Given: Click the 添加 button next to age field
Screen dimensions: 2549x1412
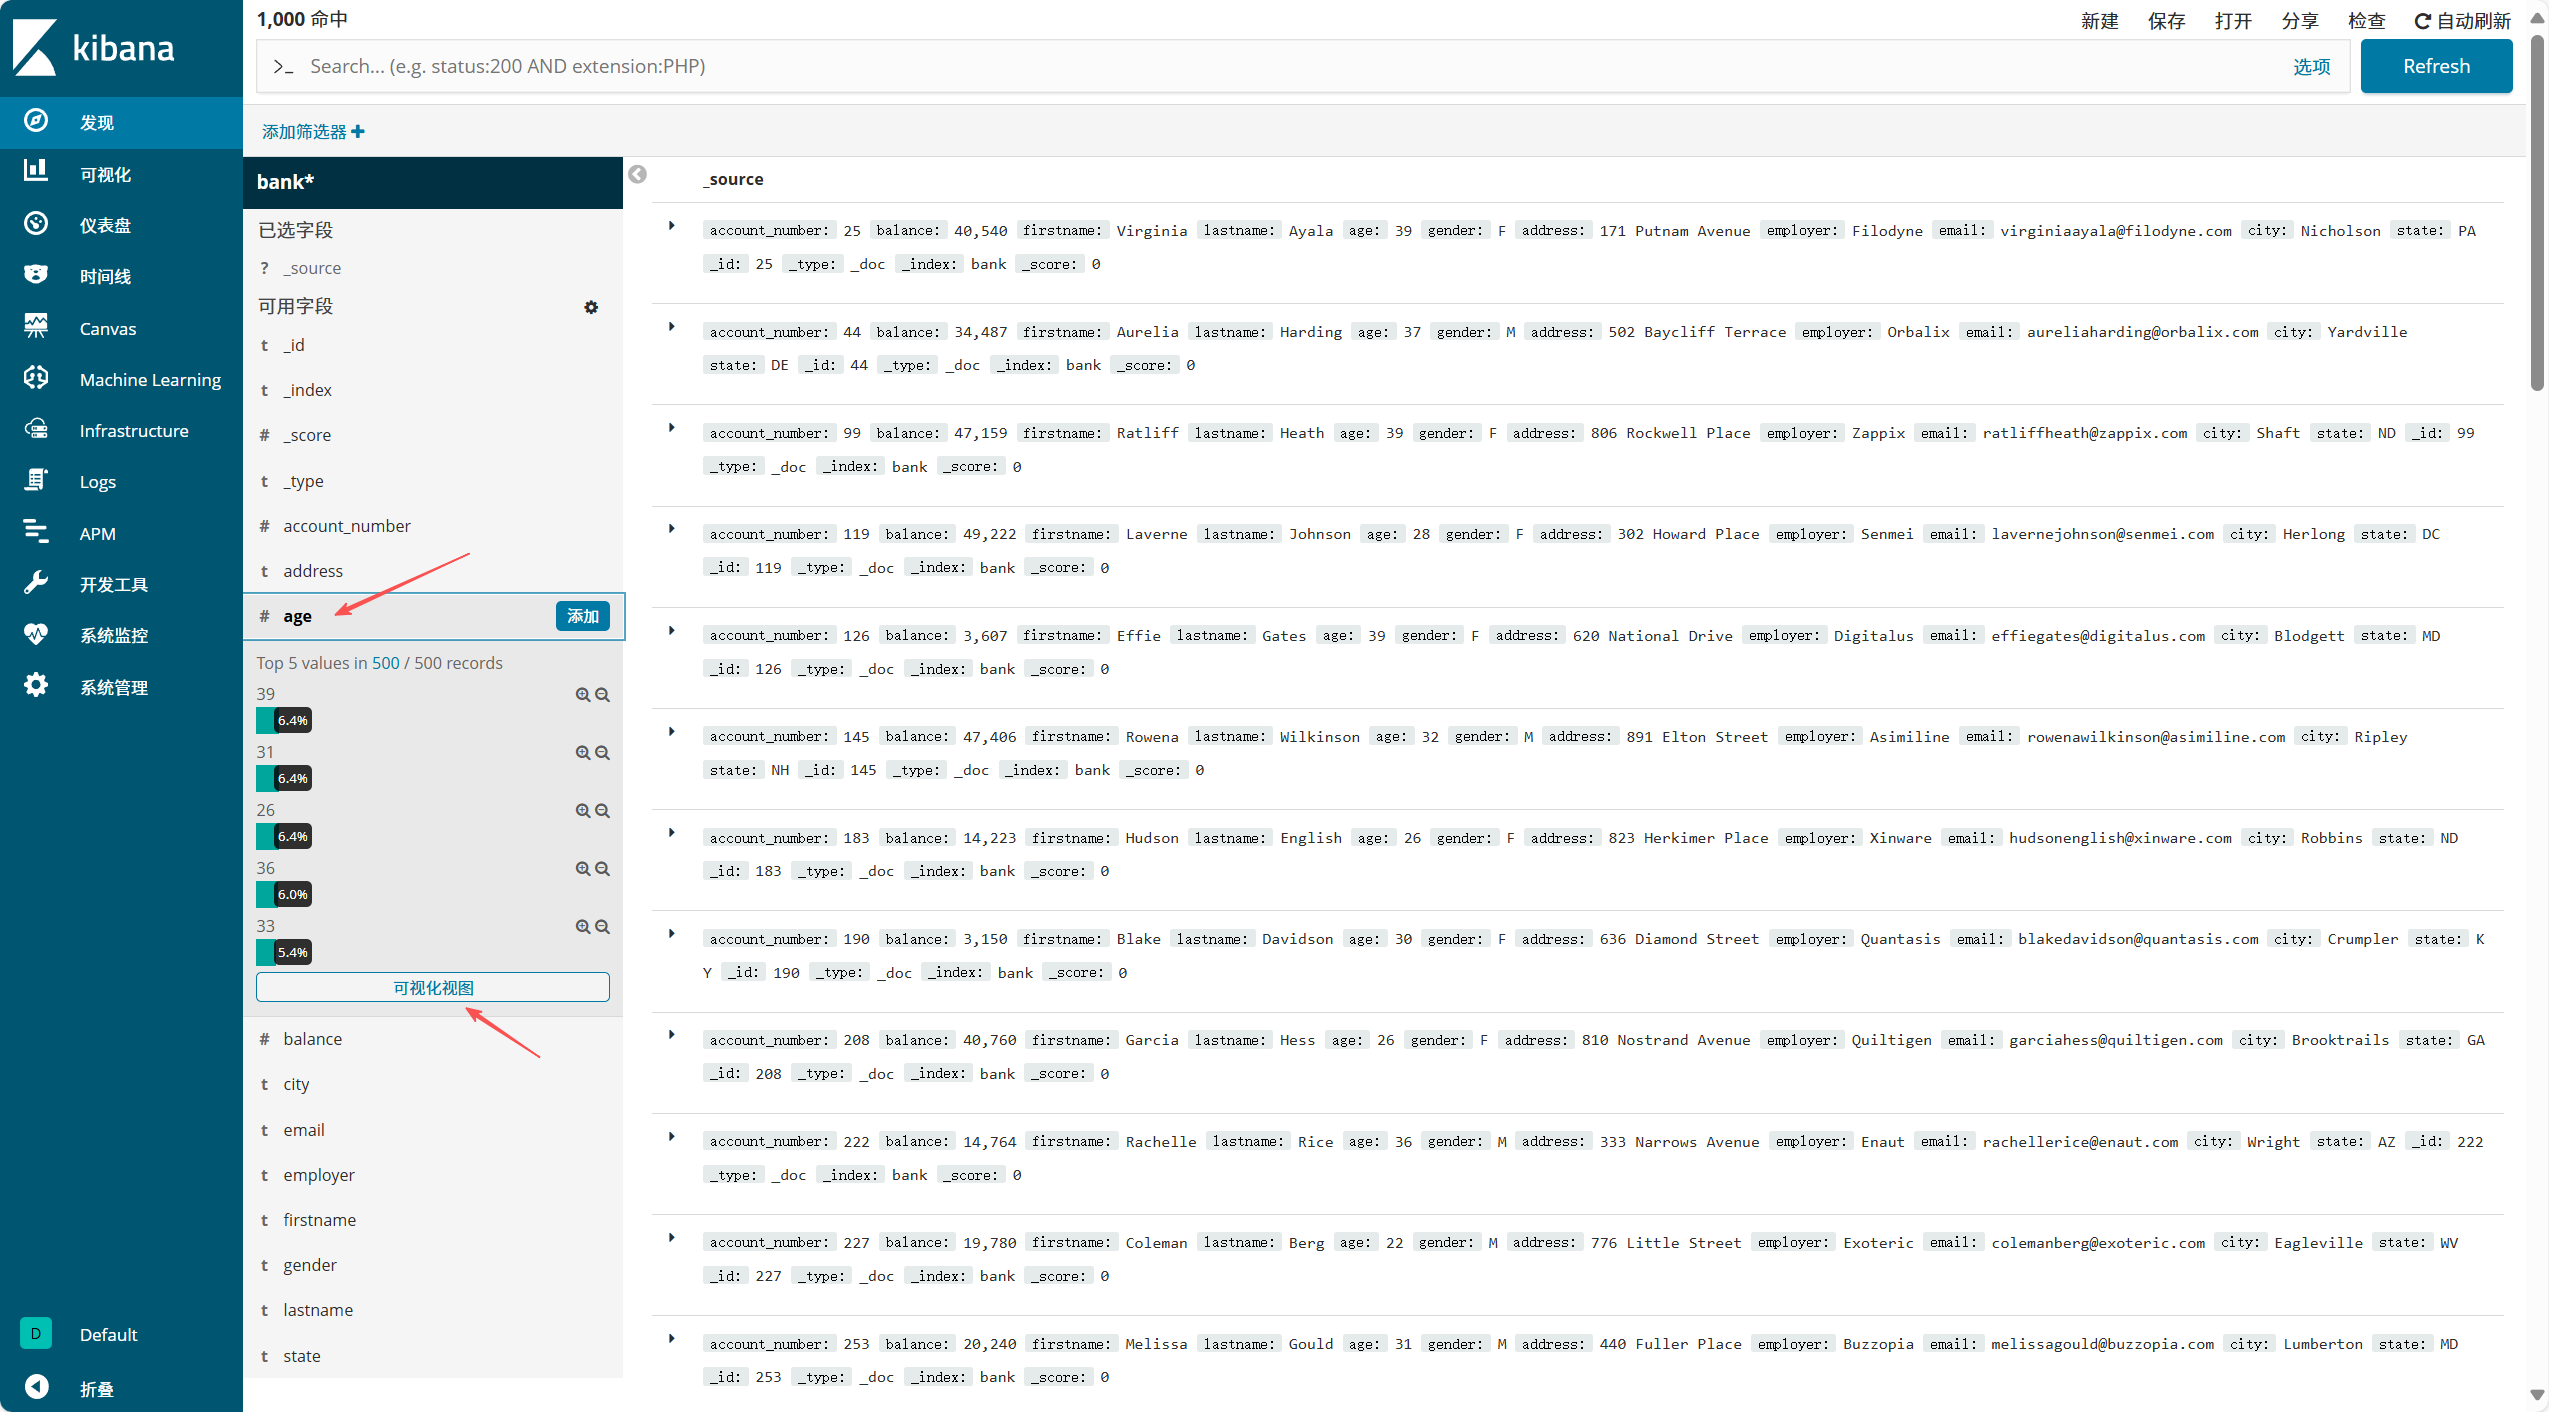Looking at the screenshot, I should pyautogui.click(x=582, y=616).
